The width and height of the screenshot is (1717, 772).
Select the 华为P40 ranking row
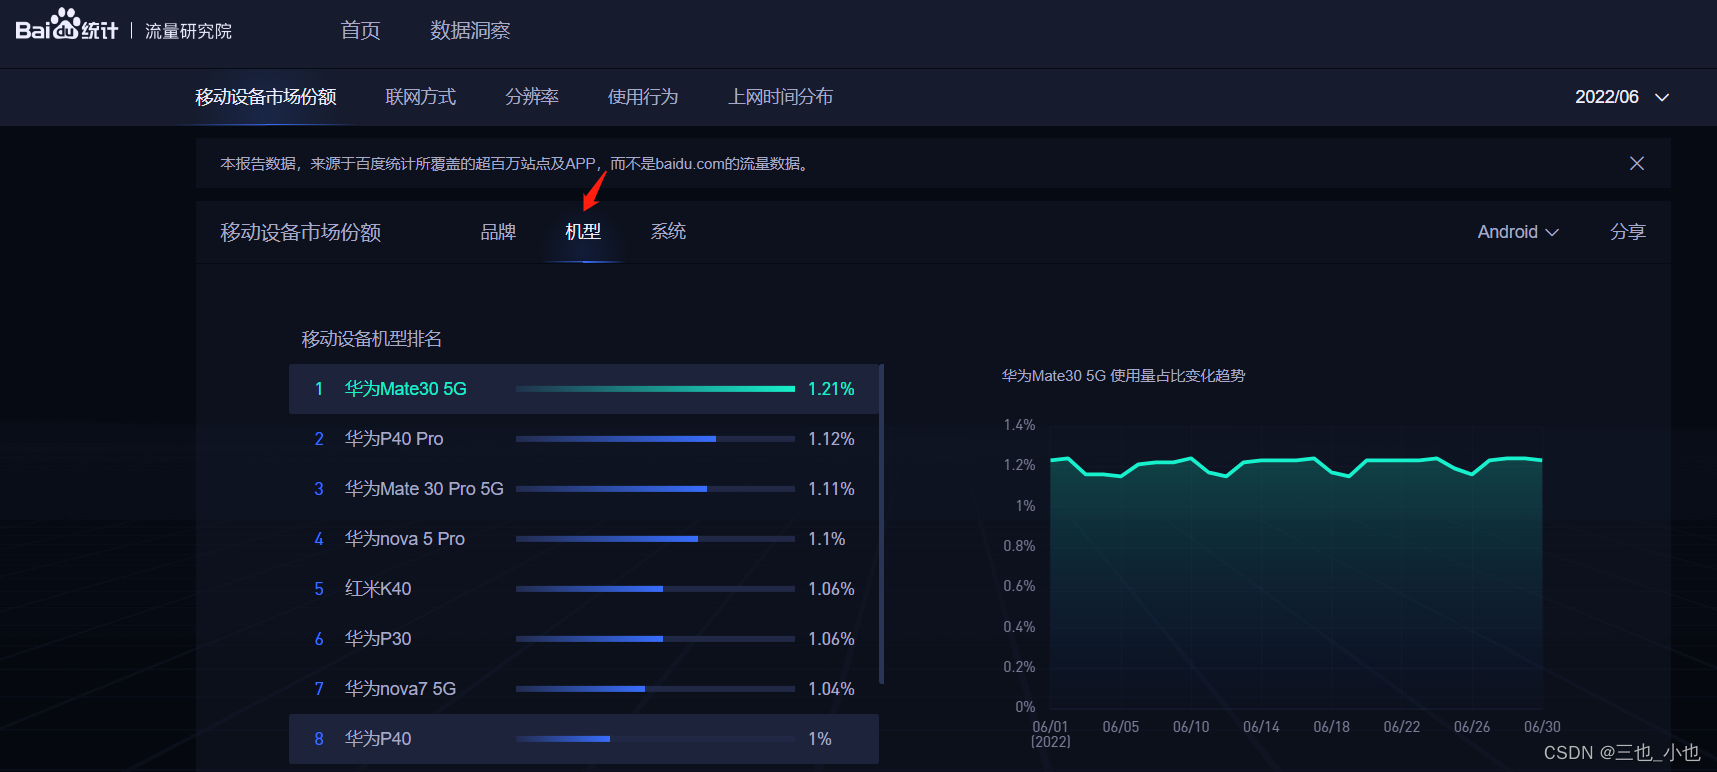click(x=584, y=739)
